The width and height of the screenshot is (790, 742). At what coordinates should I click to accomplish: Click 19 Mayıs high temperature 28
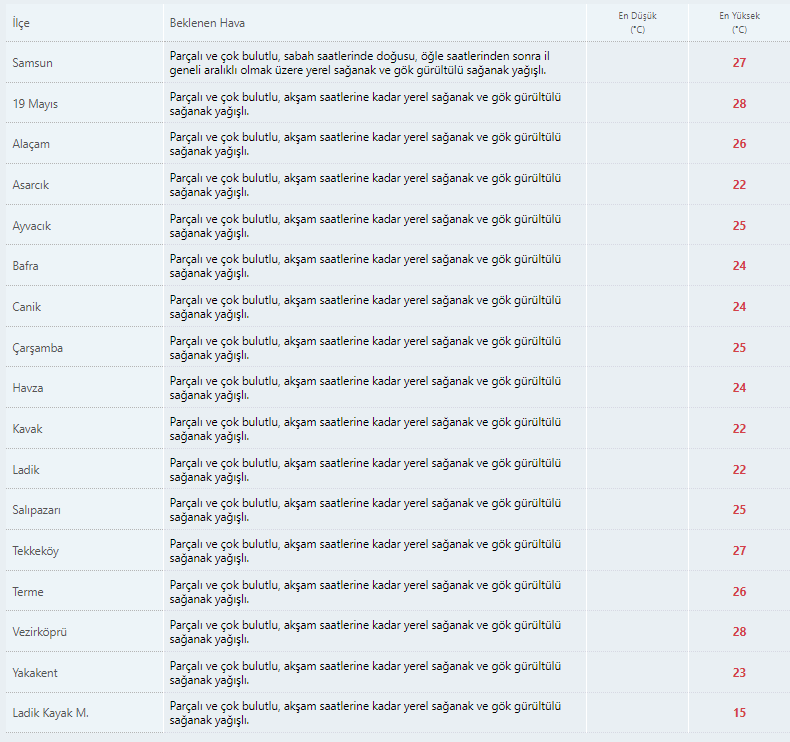[739, 104]
